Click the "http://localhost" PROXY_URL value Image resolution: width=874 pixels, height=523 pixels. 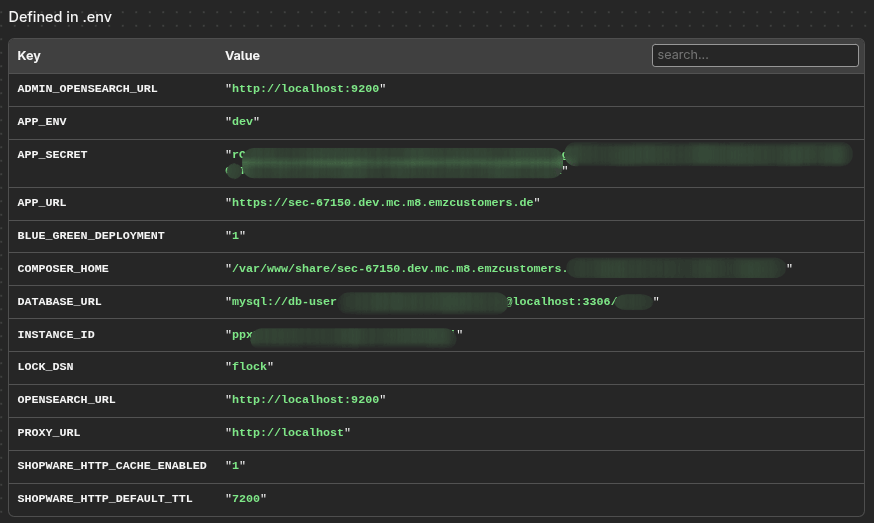(288, 432)
